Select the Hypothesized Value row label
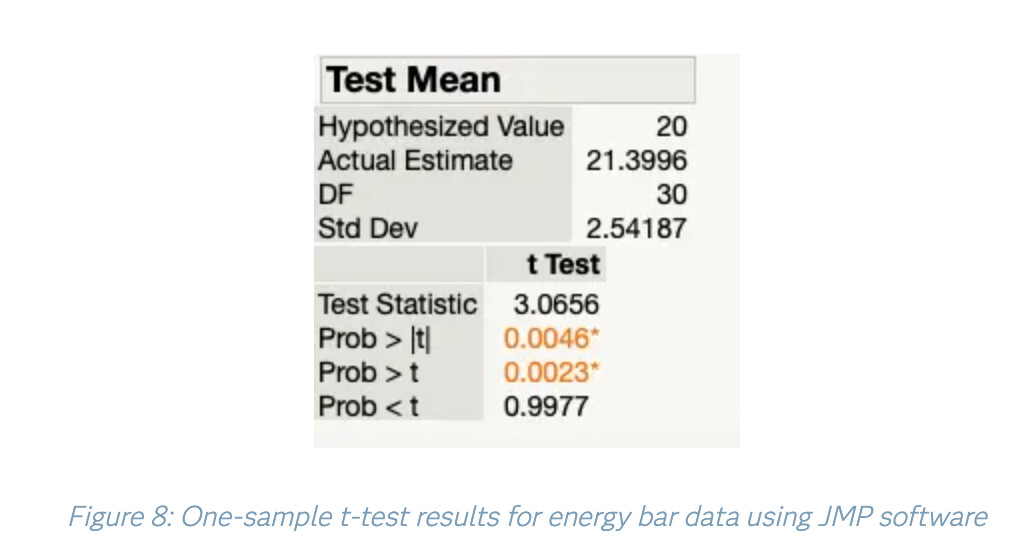This screenshot has height=558, width=1030. [x=441, y=127]
